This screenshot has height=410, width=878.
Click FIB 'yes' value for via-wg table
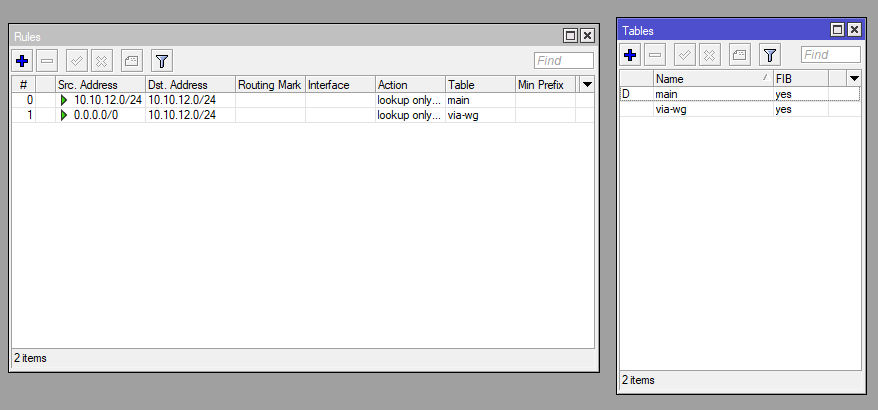(x=783, y=109)
